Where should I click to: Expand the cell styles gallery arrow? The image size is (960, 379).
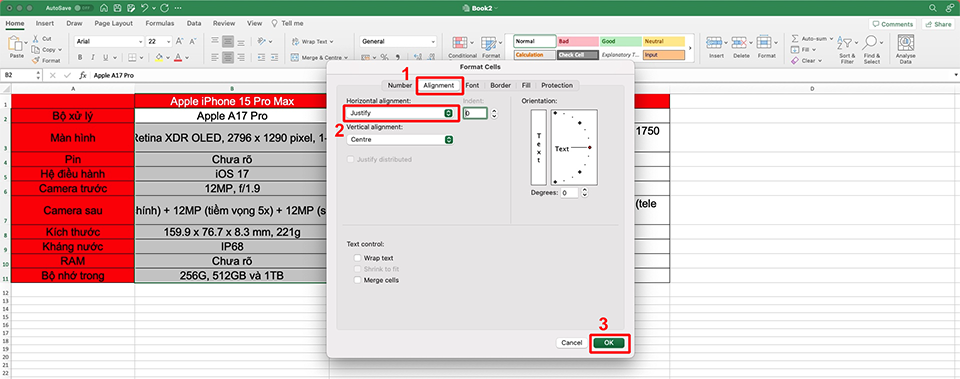tap(690, 48)
